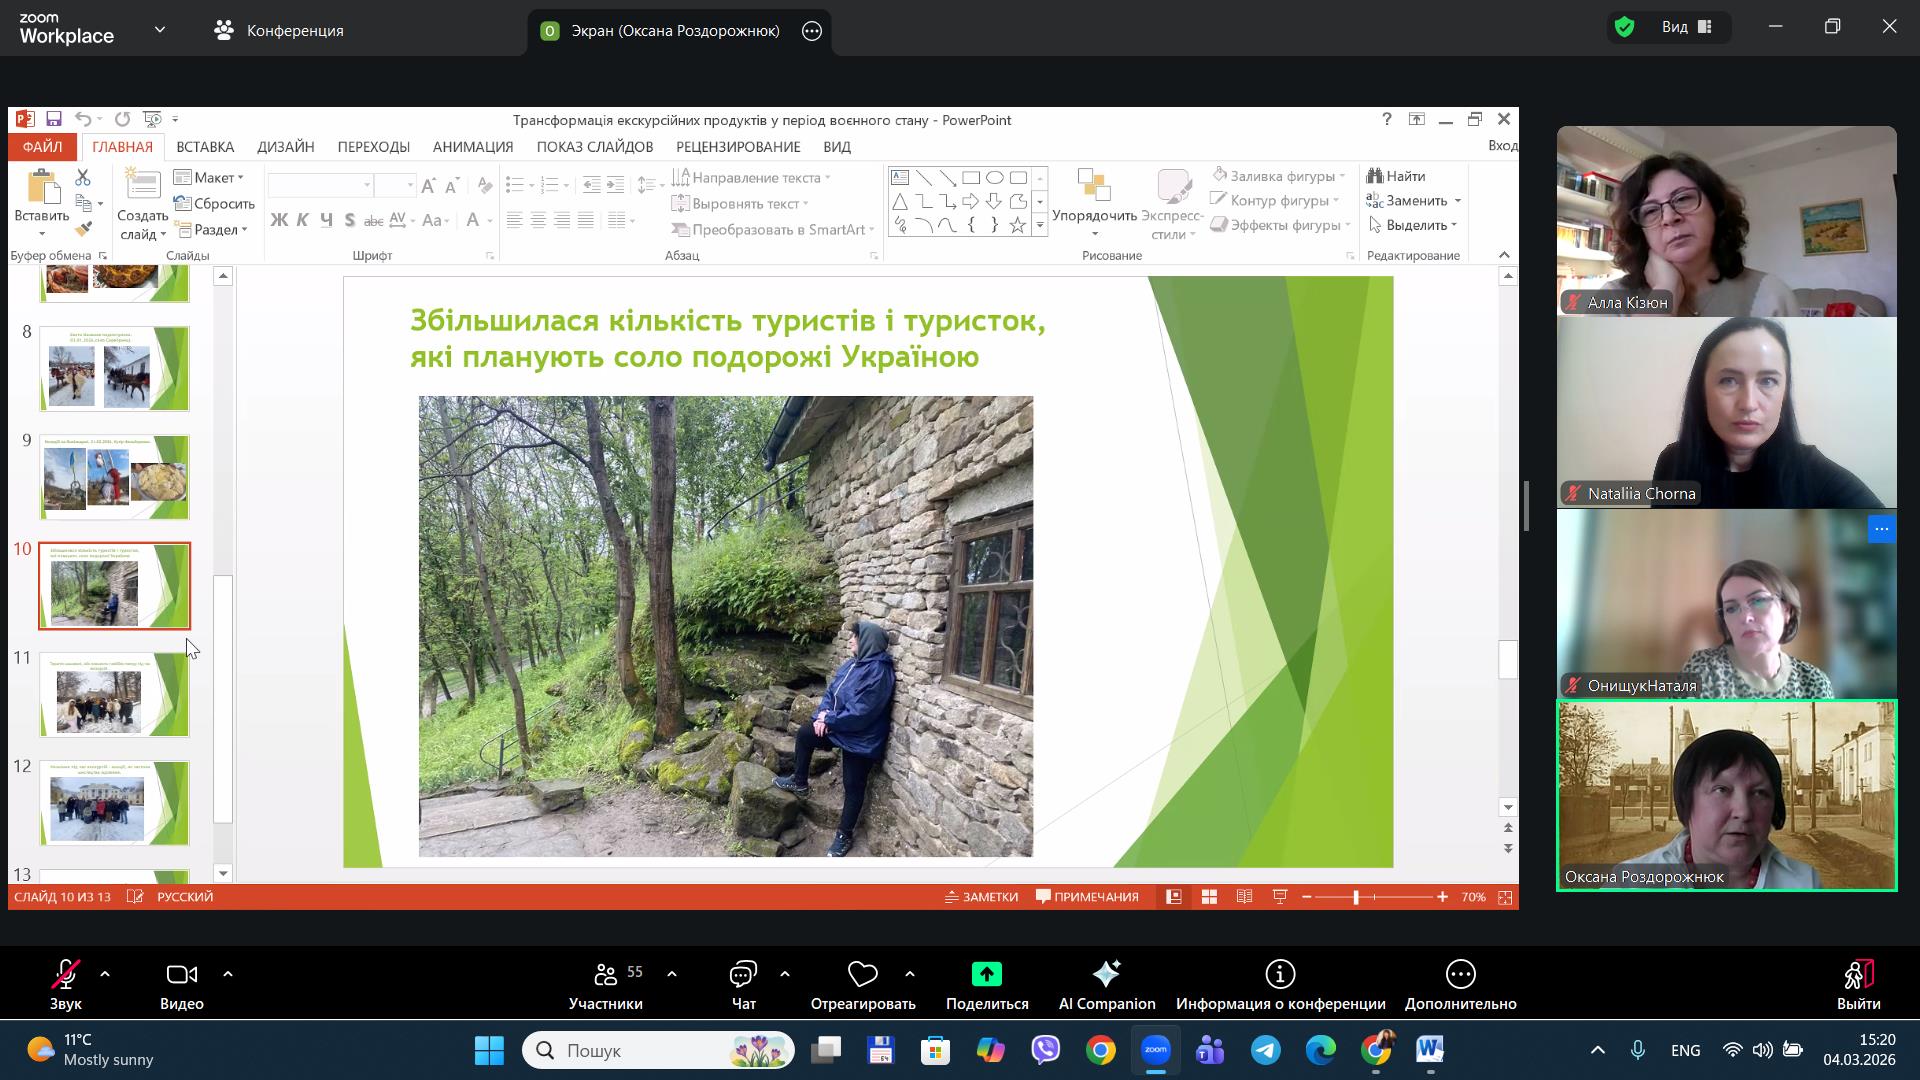Expand video options arrow next to Видео

coord(228,974)
